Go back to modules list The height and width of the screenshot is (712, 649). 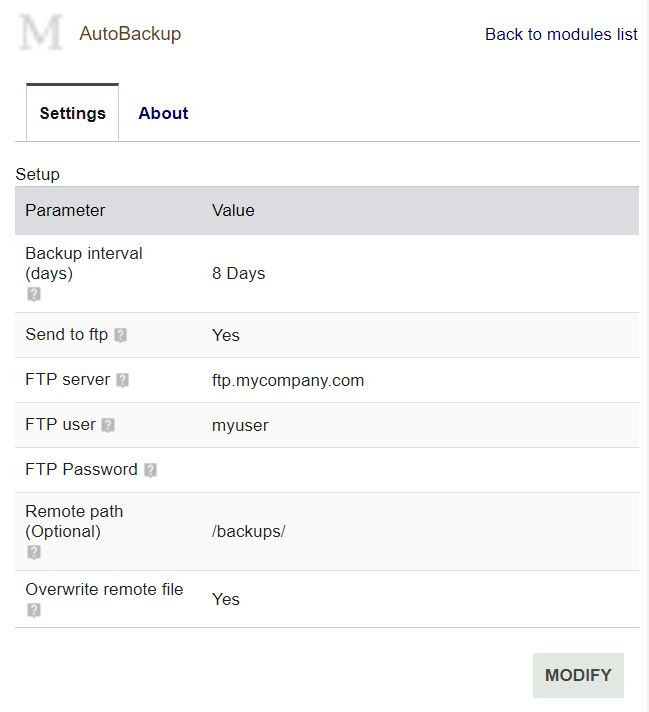pos(561,34)
